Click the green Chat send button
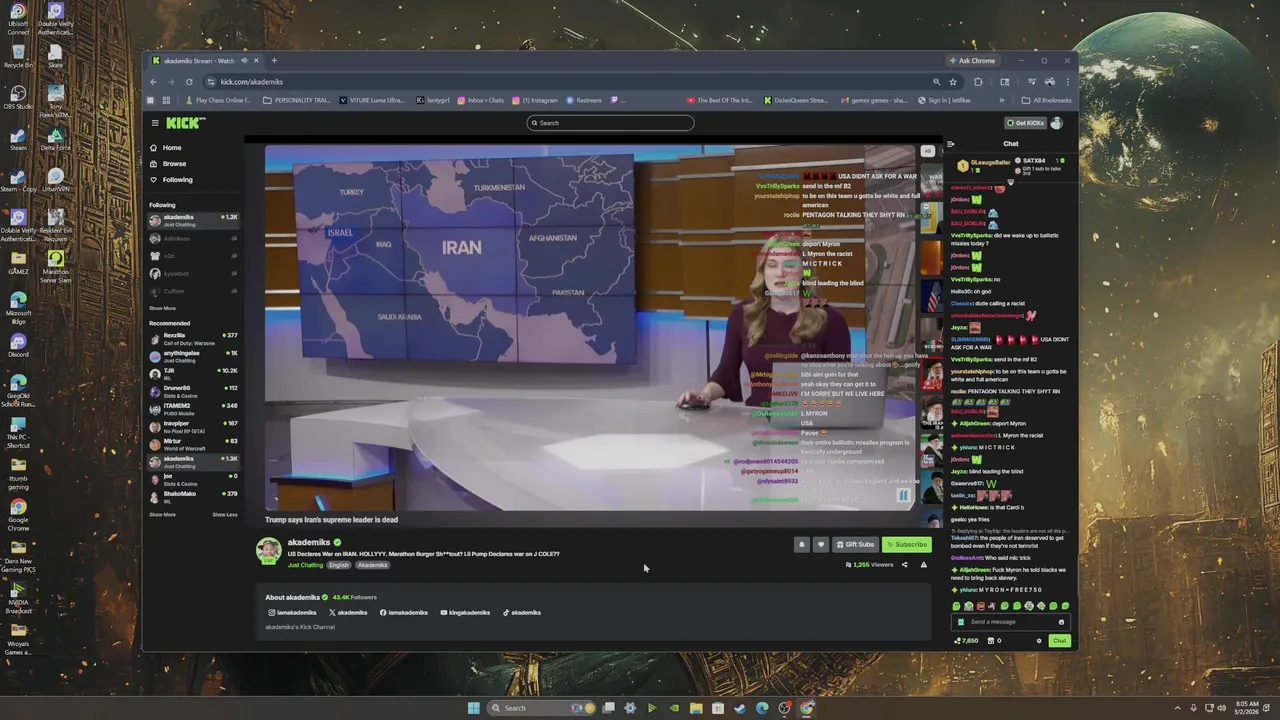This screenshot has height=720, width=1280. tap(1059, 641)
